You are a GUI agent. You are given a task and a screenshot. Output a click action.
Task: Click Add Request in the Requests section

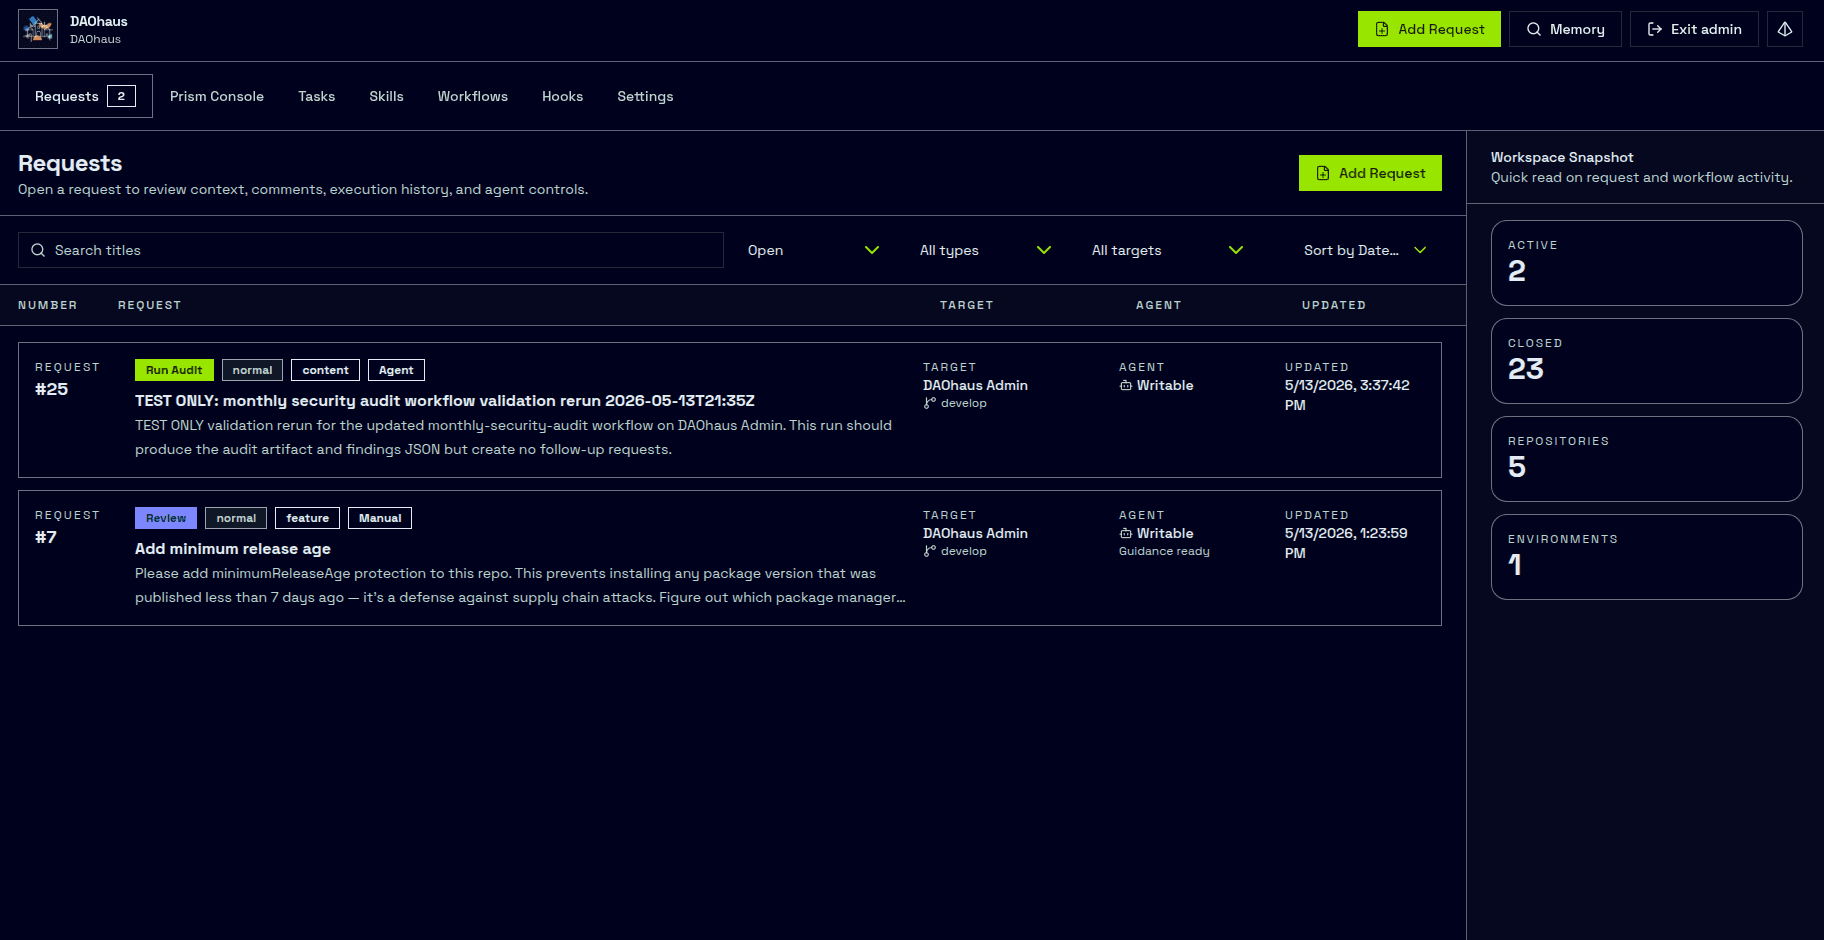[x=1370, y=173]
